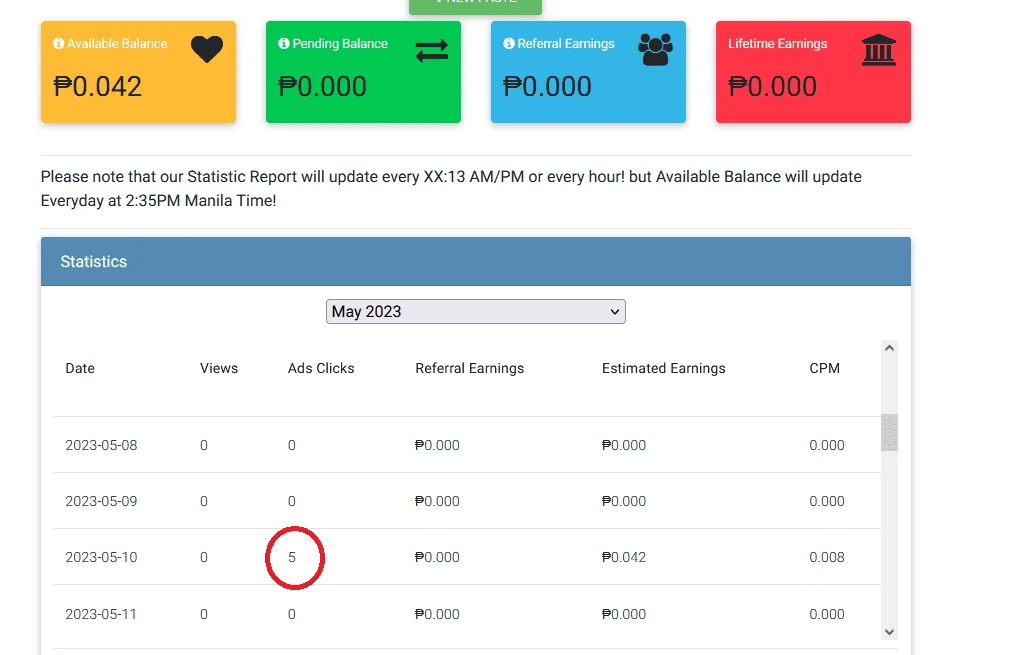The height and width of the screenshot is (655, 1014).
Task: Click the 0.008 CPM value for 2023-05-10
Action: click(826, 557)
